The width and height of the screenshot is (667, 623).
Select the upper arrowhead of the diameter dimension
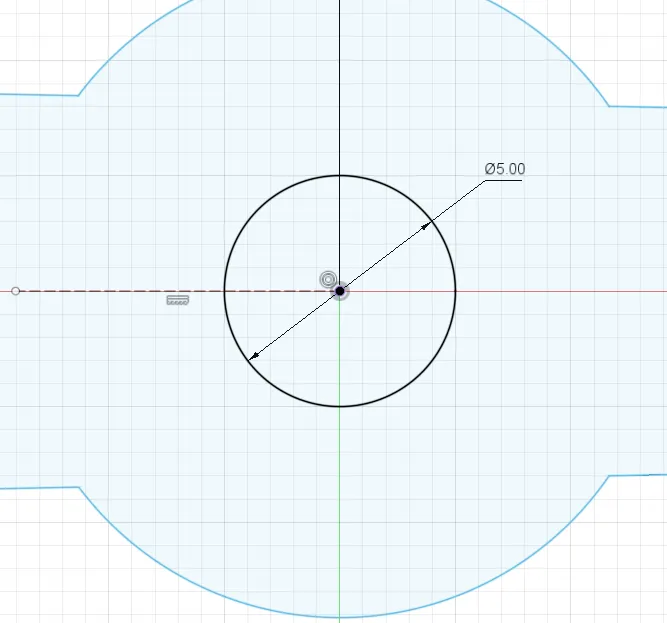pyautogui.click(x=426, y=226)
